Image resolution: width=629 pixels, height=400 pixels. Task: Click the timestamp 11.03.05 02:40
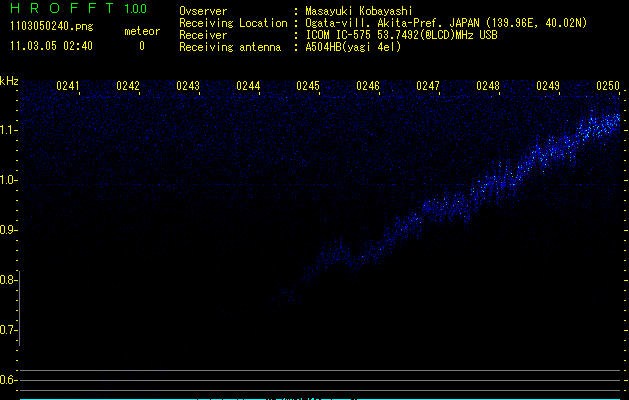(51, 46)
